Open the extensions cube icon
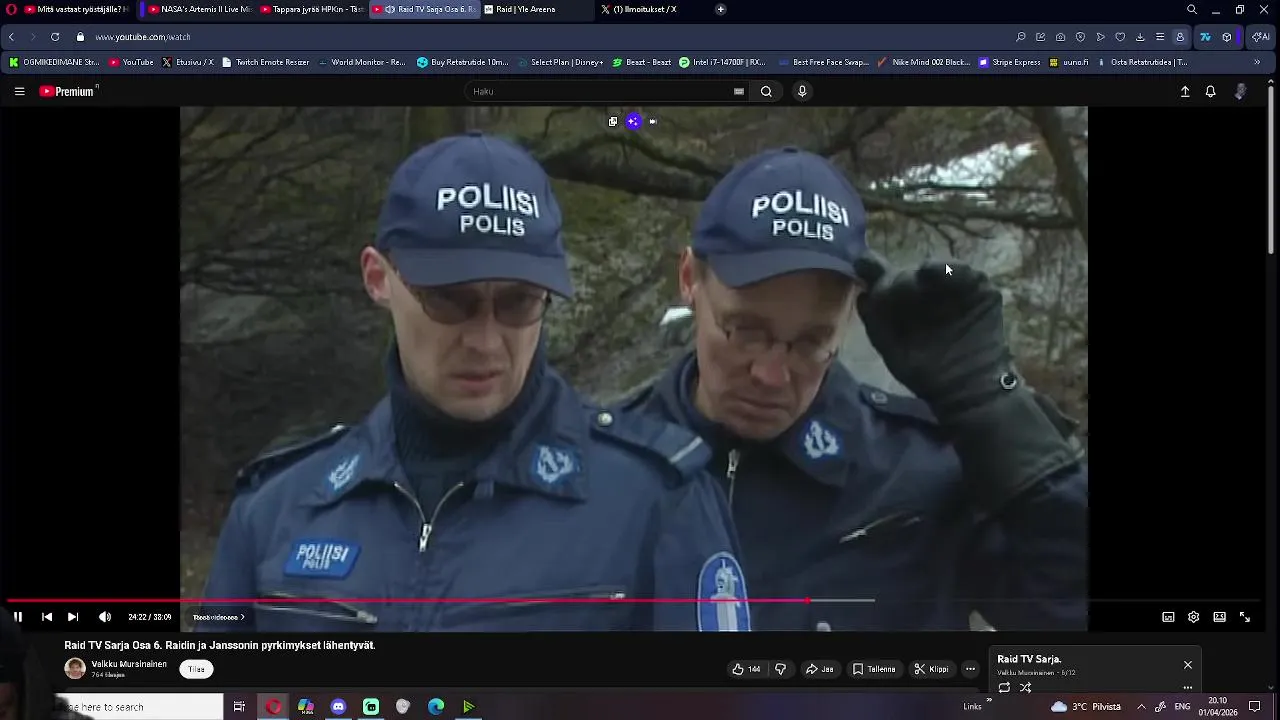The height and width of the screenshot is (720, 1280). 1227,37
